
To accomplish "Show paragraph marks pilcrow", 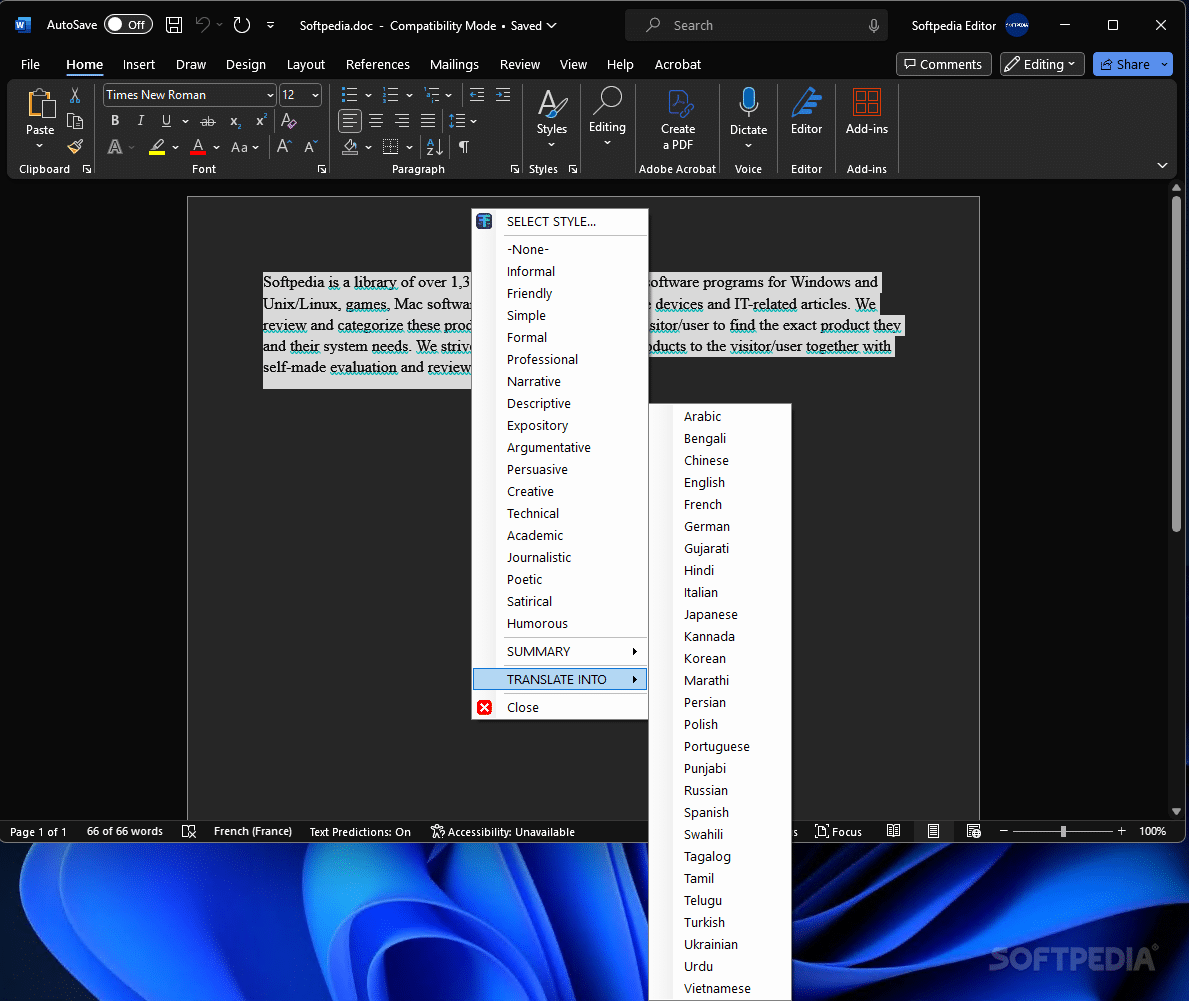I will coord(463,146).
